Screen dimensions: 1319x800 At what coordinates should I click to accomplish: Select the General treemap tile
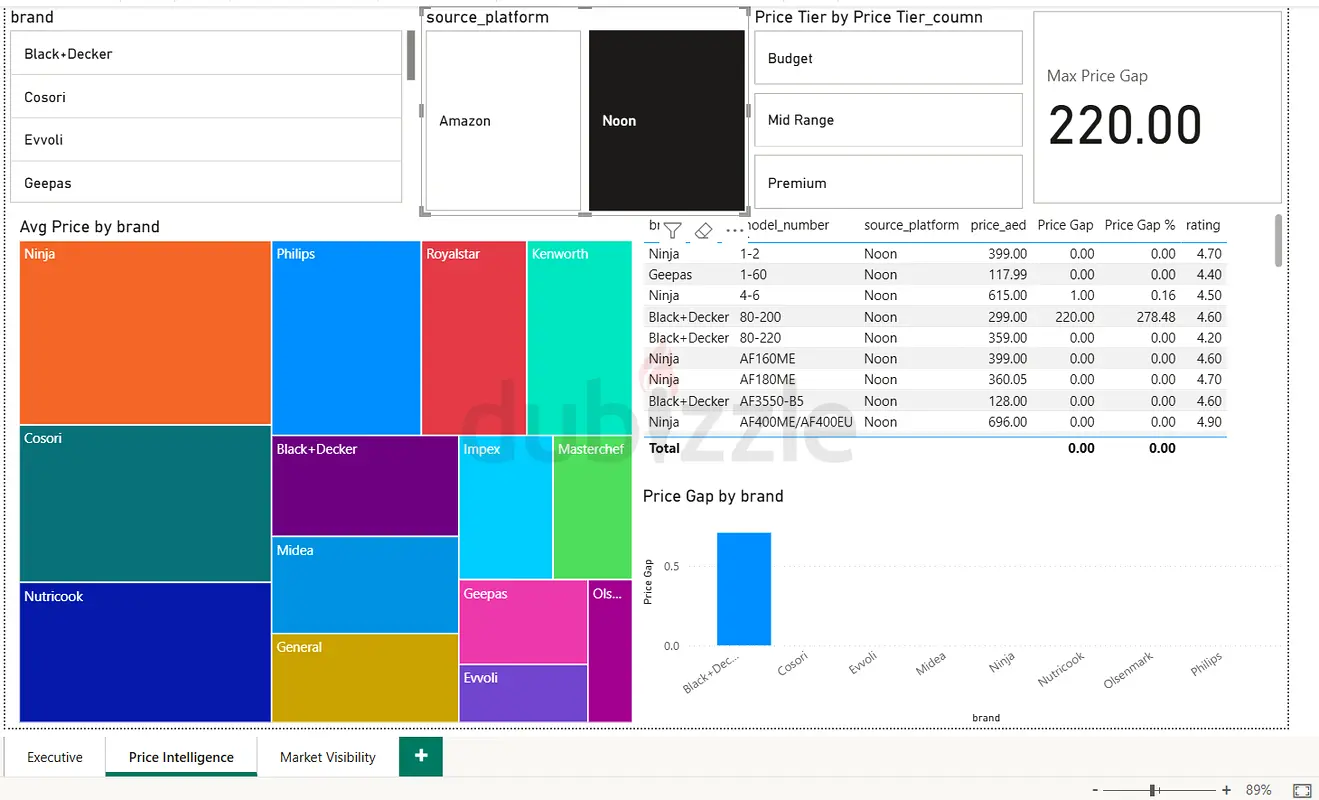pyautogui.click(x=365, y=678)
